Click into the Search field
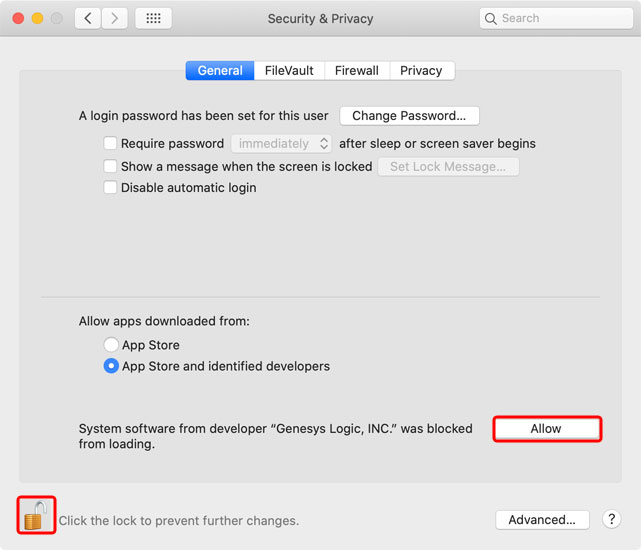The height and width of the screenshot is (550, 641). [560, 18]
